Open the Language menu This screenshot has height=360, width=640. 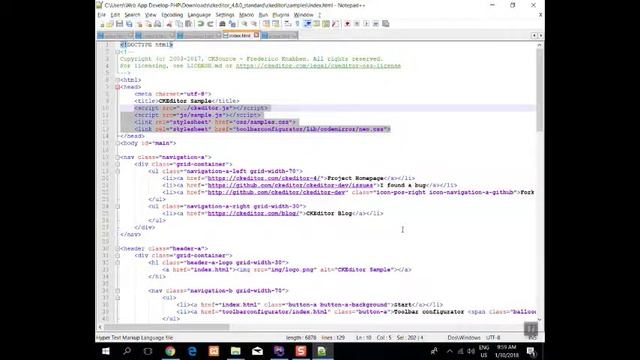pos(199,15)
